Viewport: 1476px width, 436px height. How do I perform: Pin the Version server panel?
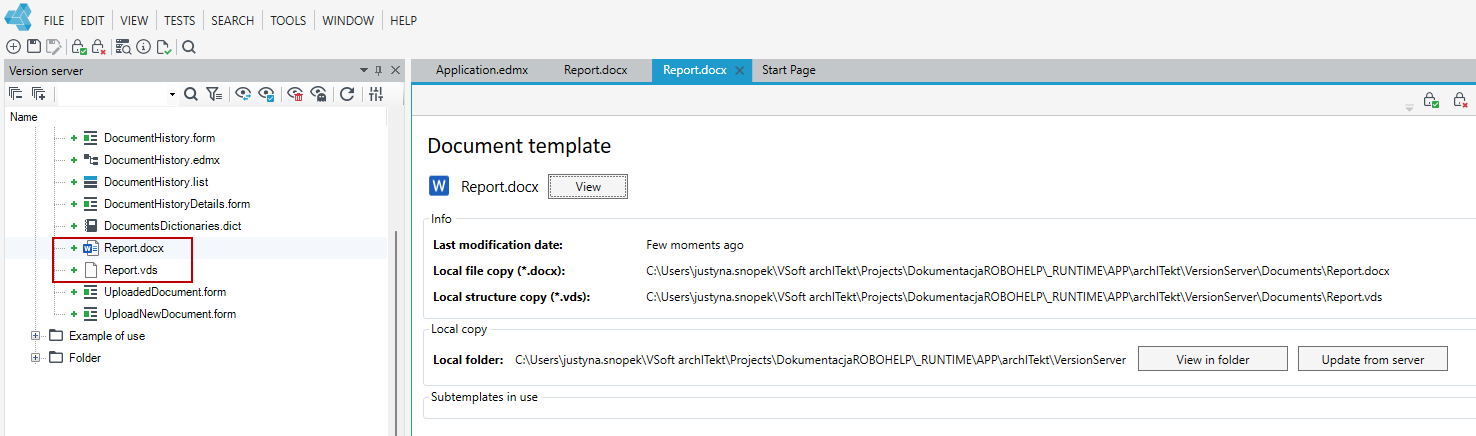378,71
